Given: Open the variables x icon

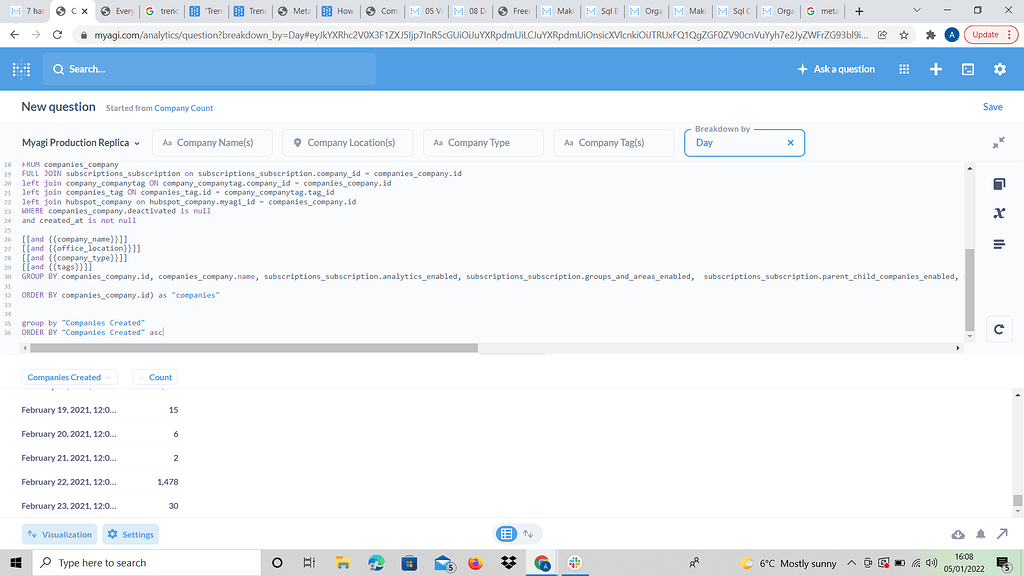Looking at the screenshot, I should (999, 214).
